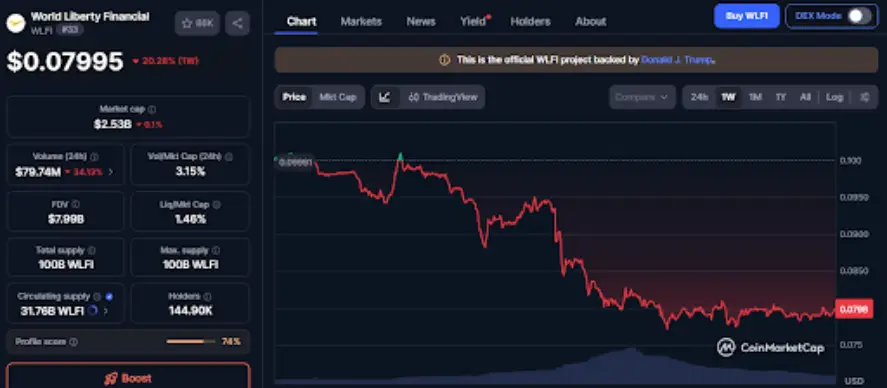Enable the Log scale
887x388 pixels.
pos(834,97)
